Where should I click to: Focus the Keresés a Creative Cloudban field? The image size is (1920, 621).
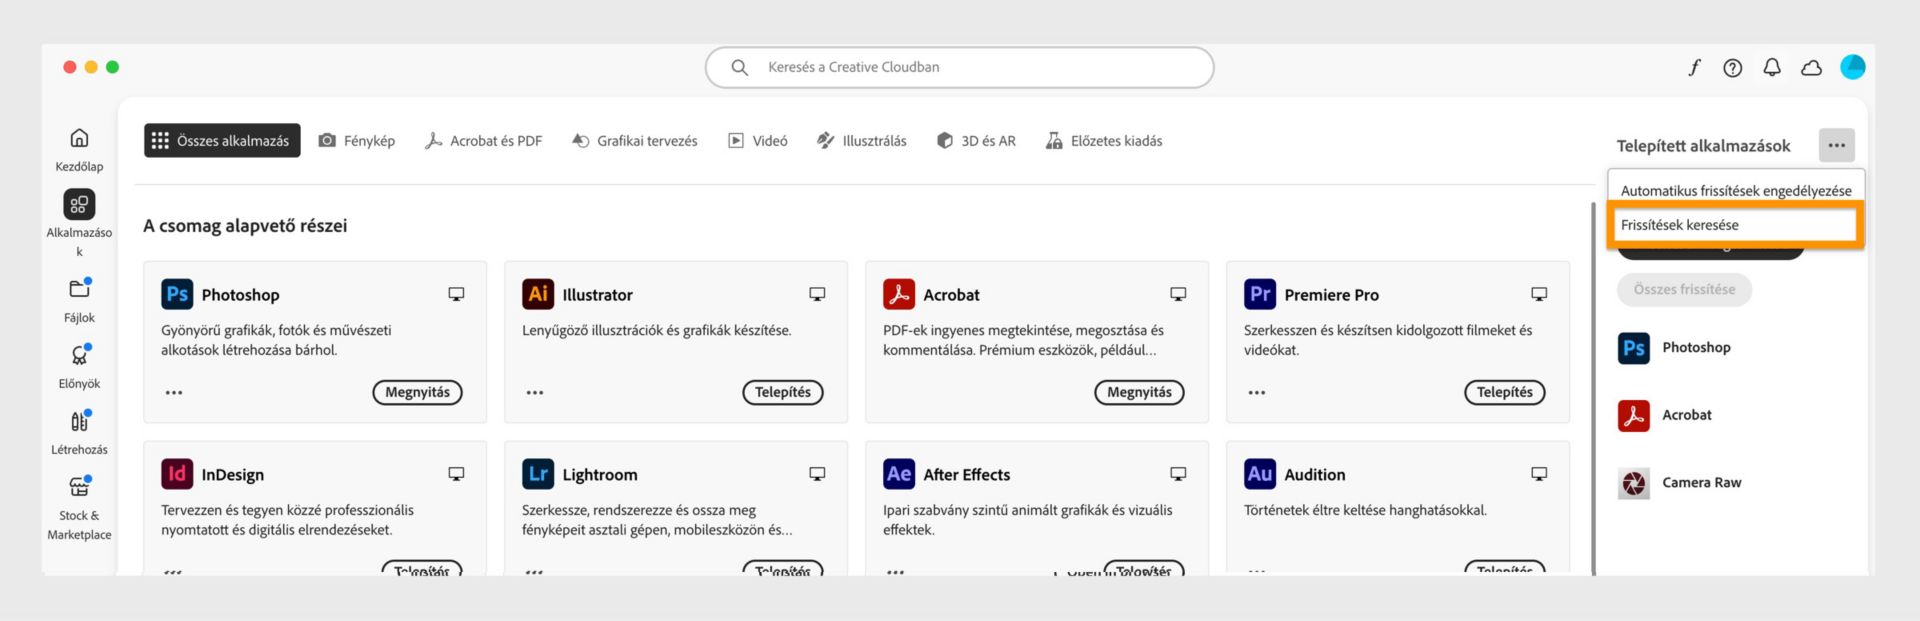tap(959, 67)
